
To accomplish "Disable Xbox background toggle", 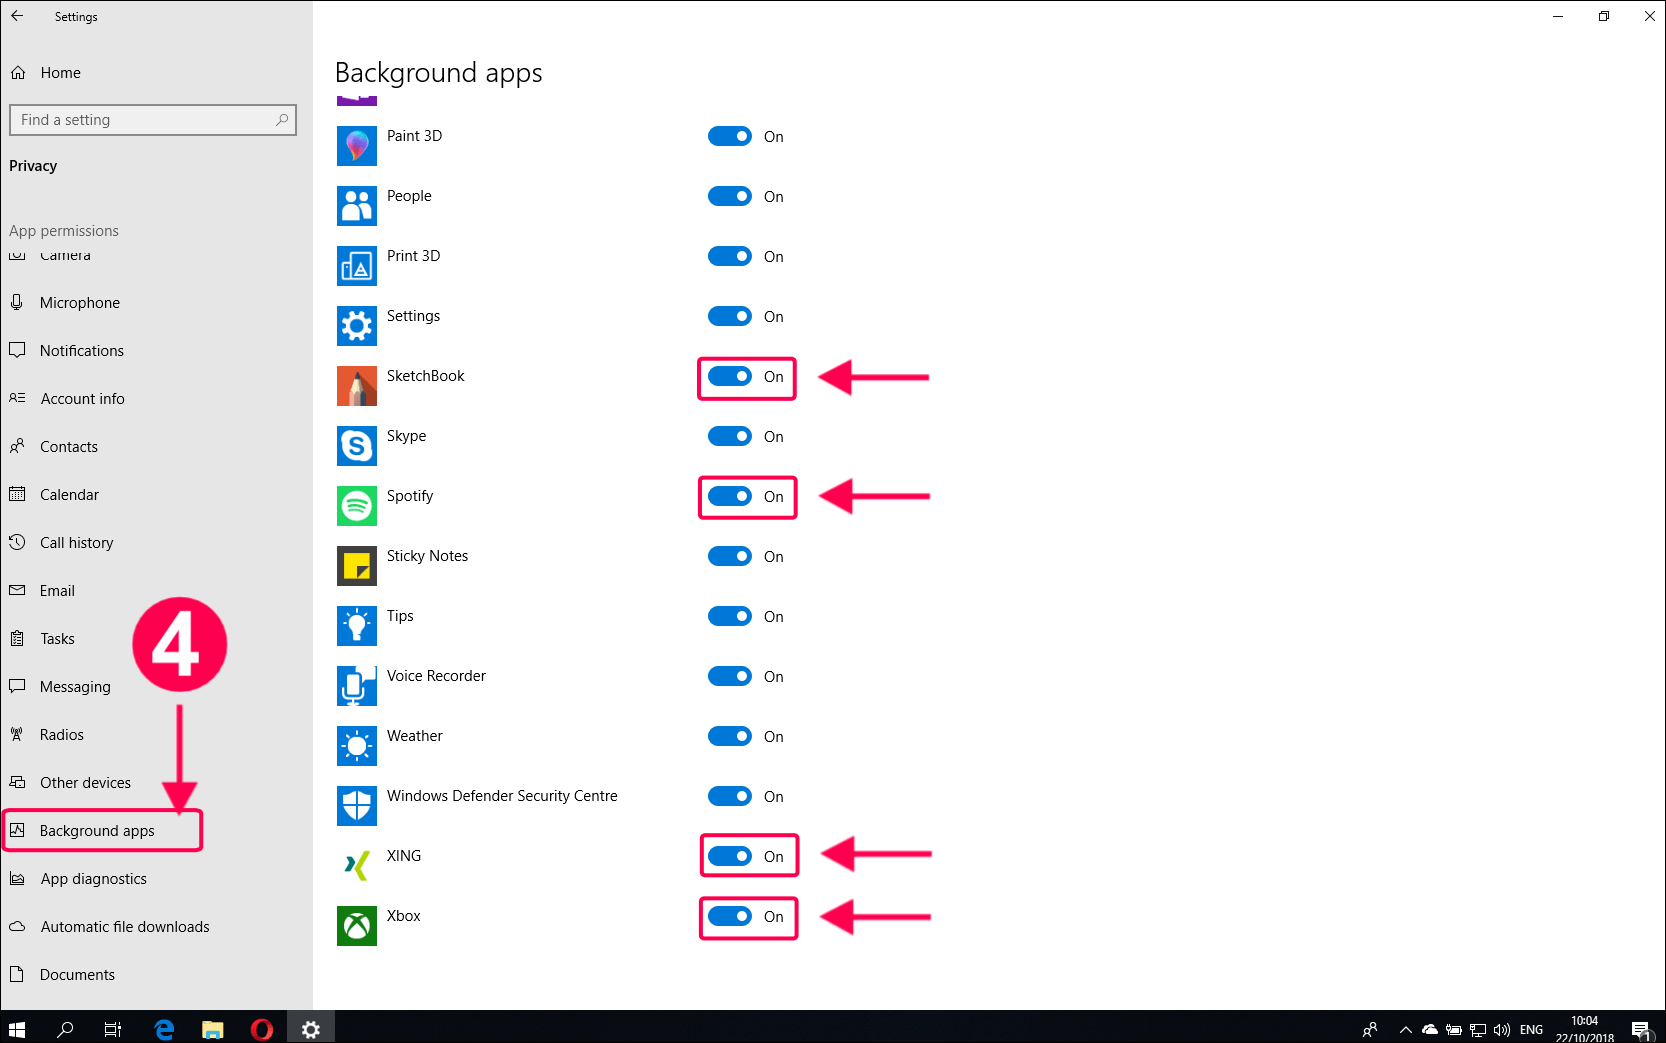I will [x=730, y=916].
